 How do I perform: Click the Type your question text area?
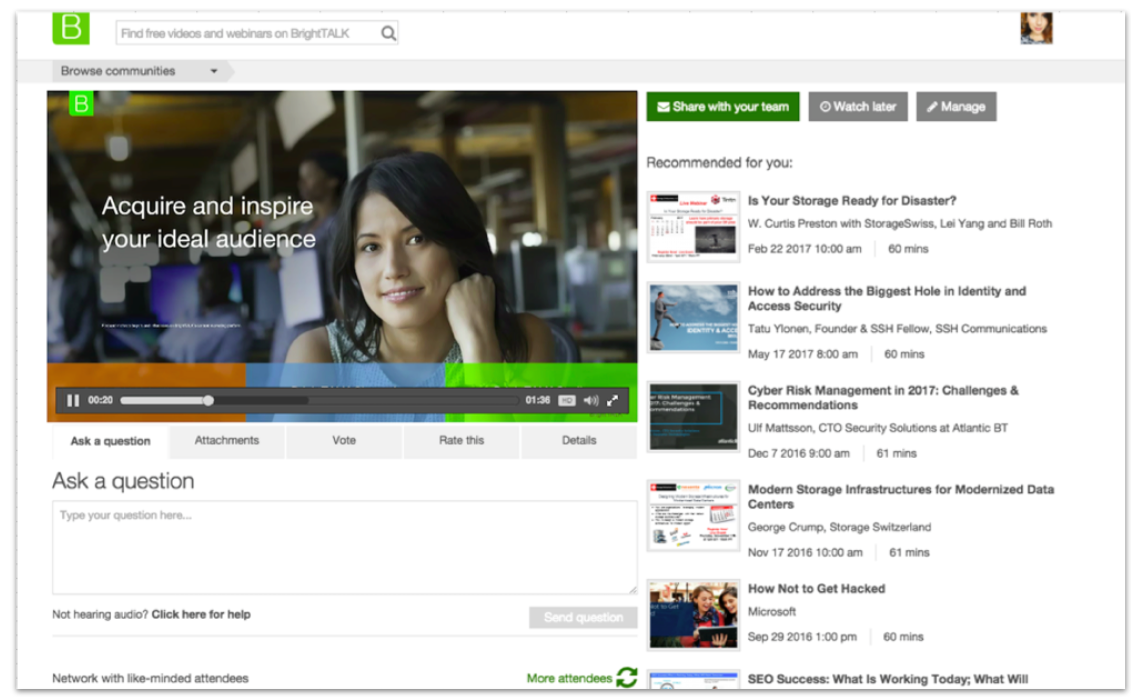[344, 547]
